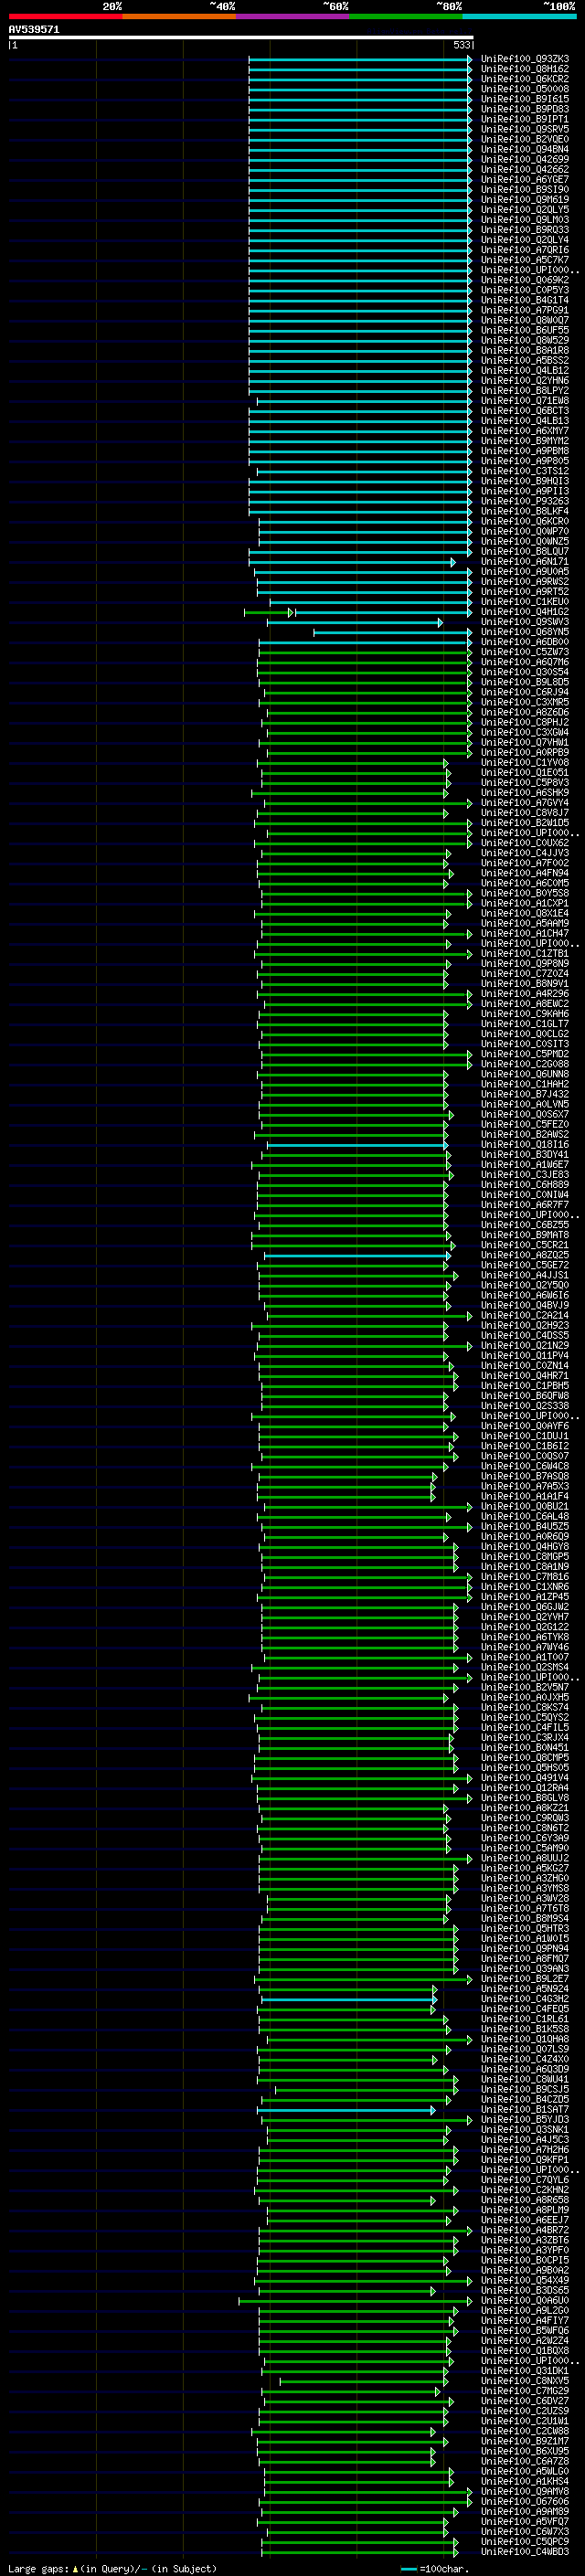
Task: Select hit label UniRef100_B9PD83
Action: click(x=525, y=109)
